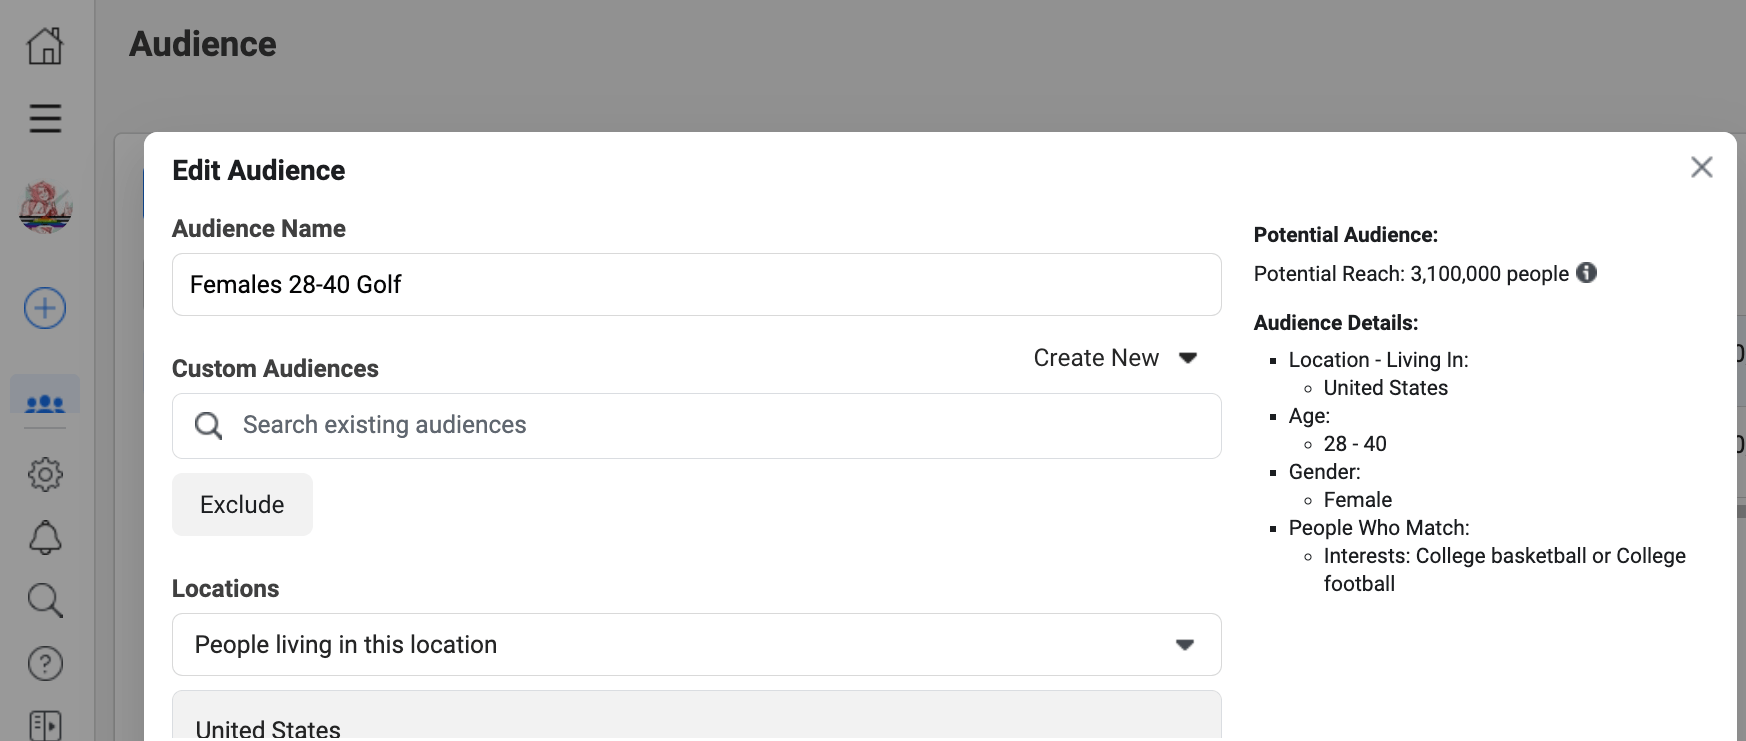Show notifications via bell icon

pyautogui.click(x=45, y=538)
